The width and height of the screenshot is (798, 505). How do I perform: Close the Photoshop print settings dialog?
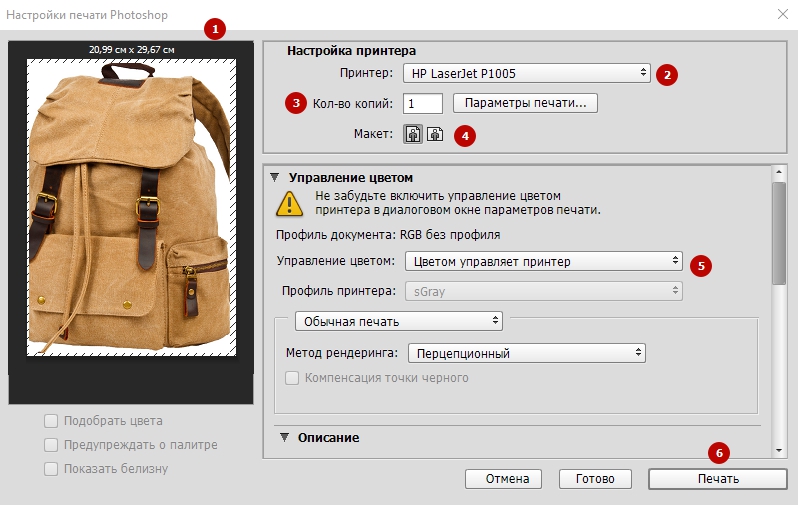tap(781, 15)
